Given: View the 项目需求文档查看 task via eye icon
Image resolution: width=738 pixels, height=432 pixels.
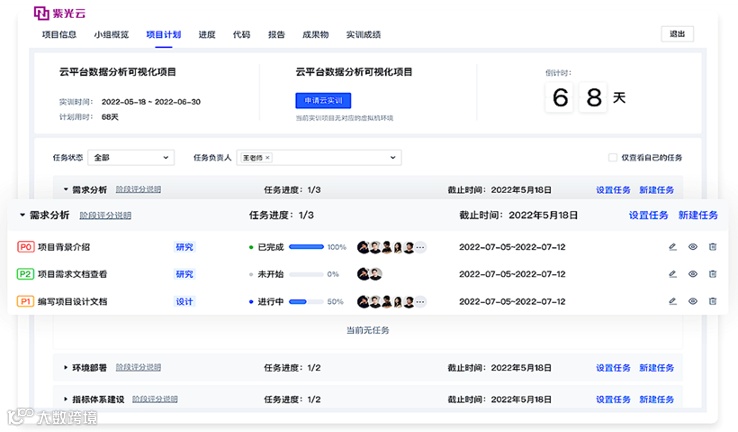Looking at the screenshot, I should tap(693, 274).
